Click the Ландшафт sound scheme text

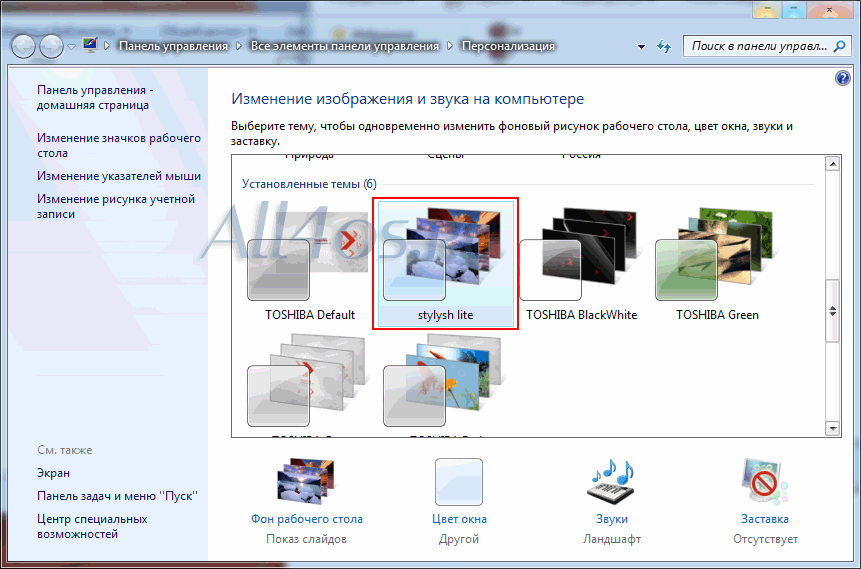612,539
